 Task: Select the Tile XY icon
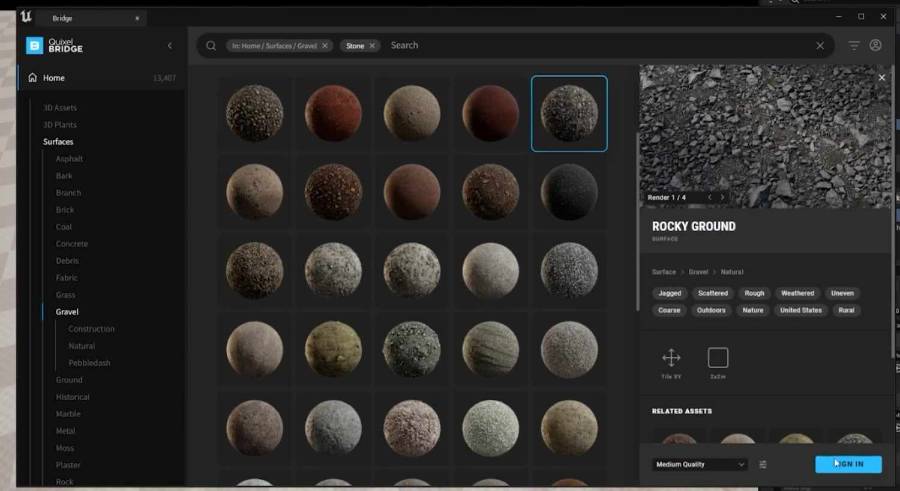pos(671,357)
